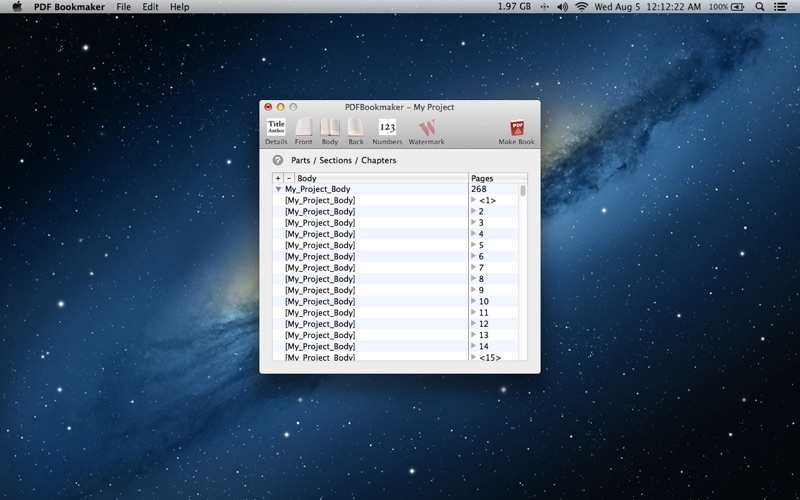Select the Body section icon
Image resolution: width=800 pixels, height=500 pixels.
point(330,128)
